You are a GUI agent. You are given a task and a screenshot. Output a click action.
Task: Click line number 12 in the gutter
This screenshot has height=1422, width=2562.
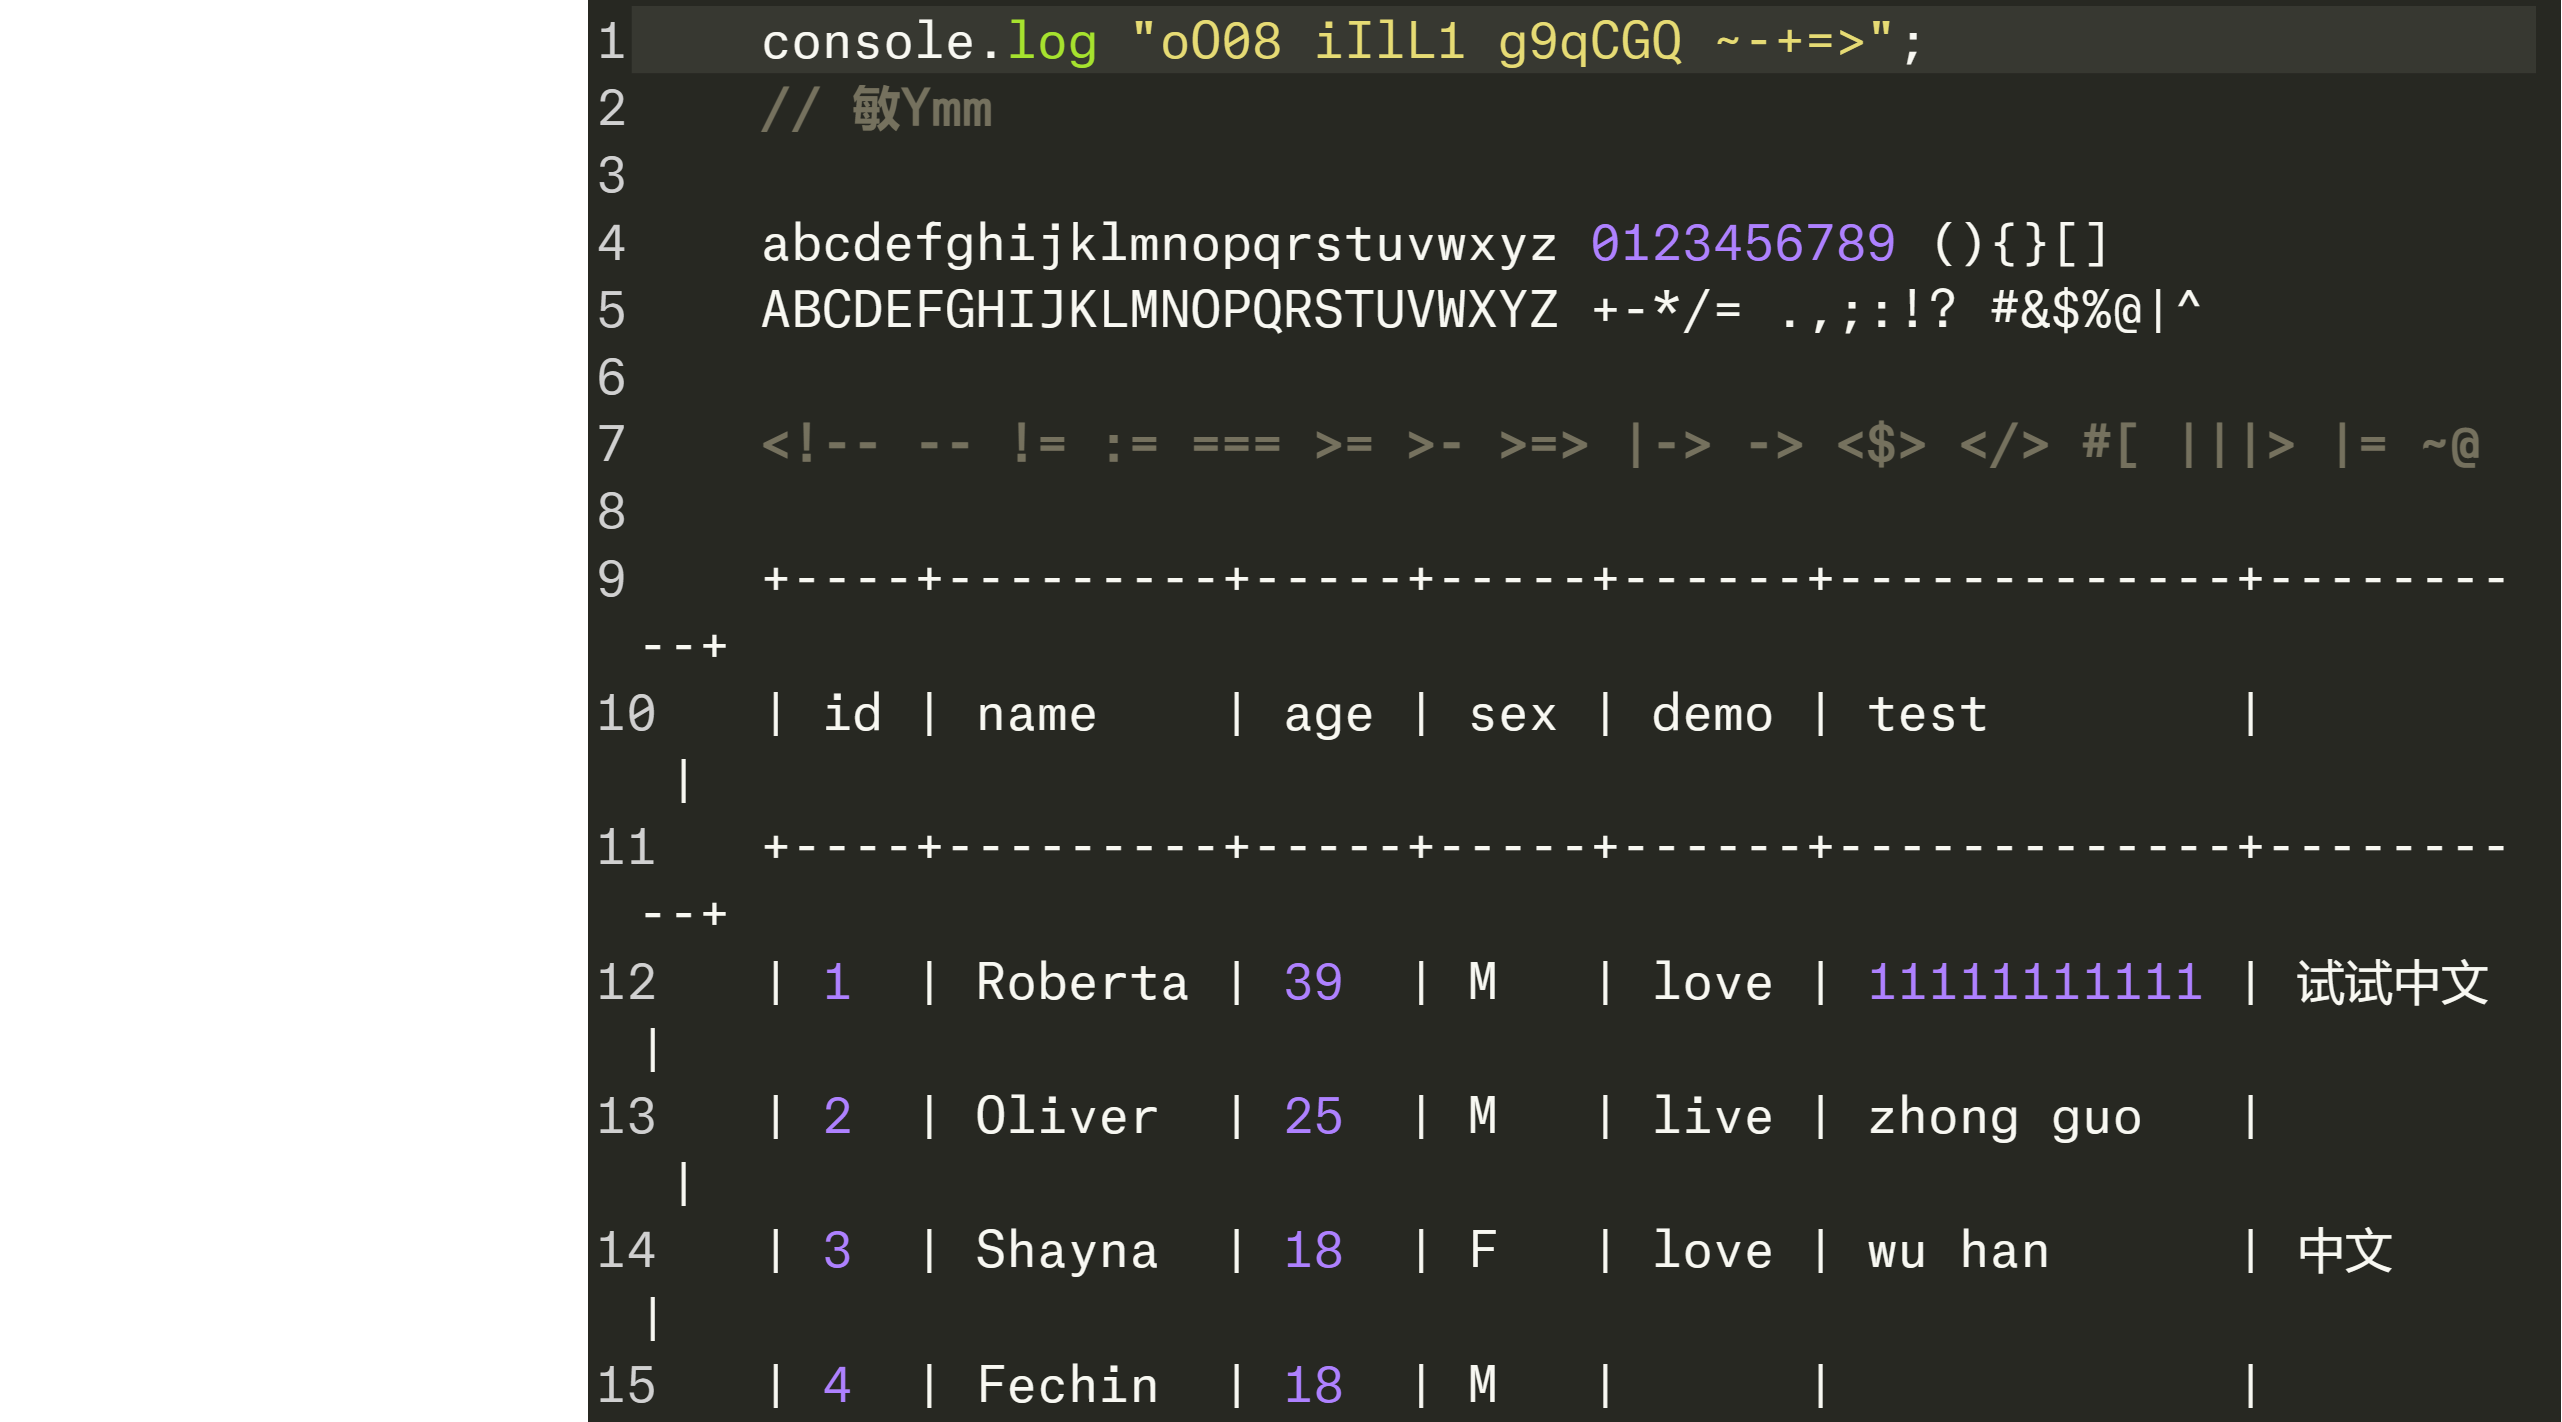[x=627, y=981]
